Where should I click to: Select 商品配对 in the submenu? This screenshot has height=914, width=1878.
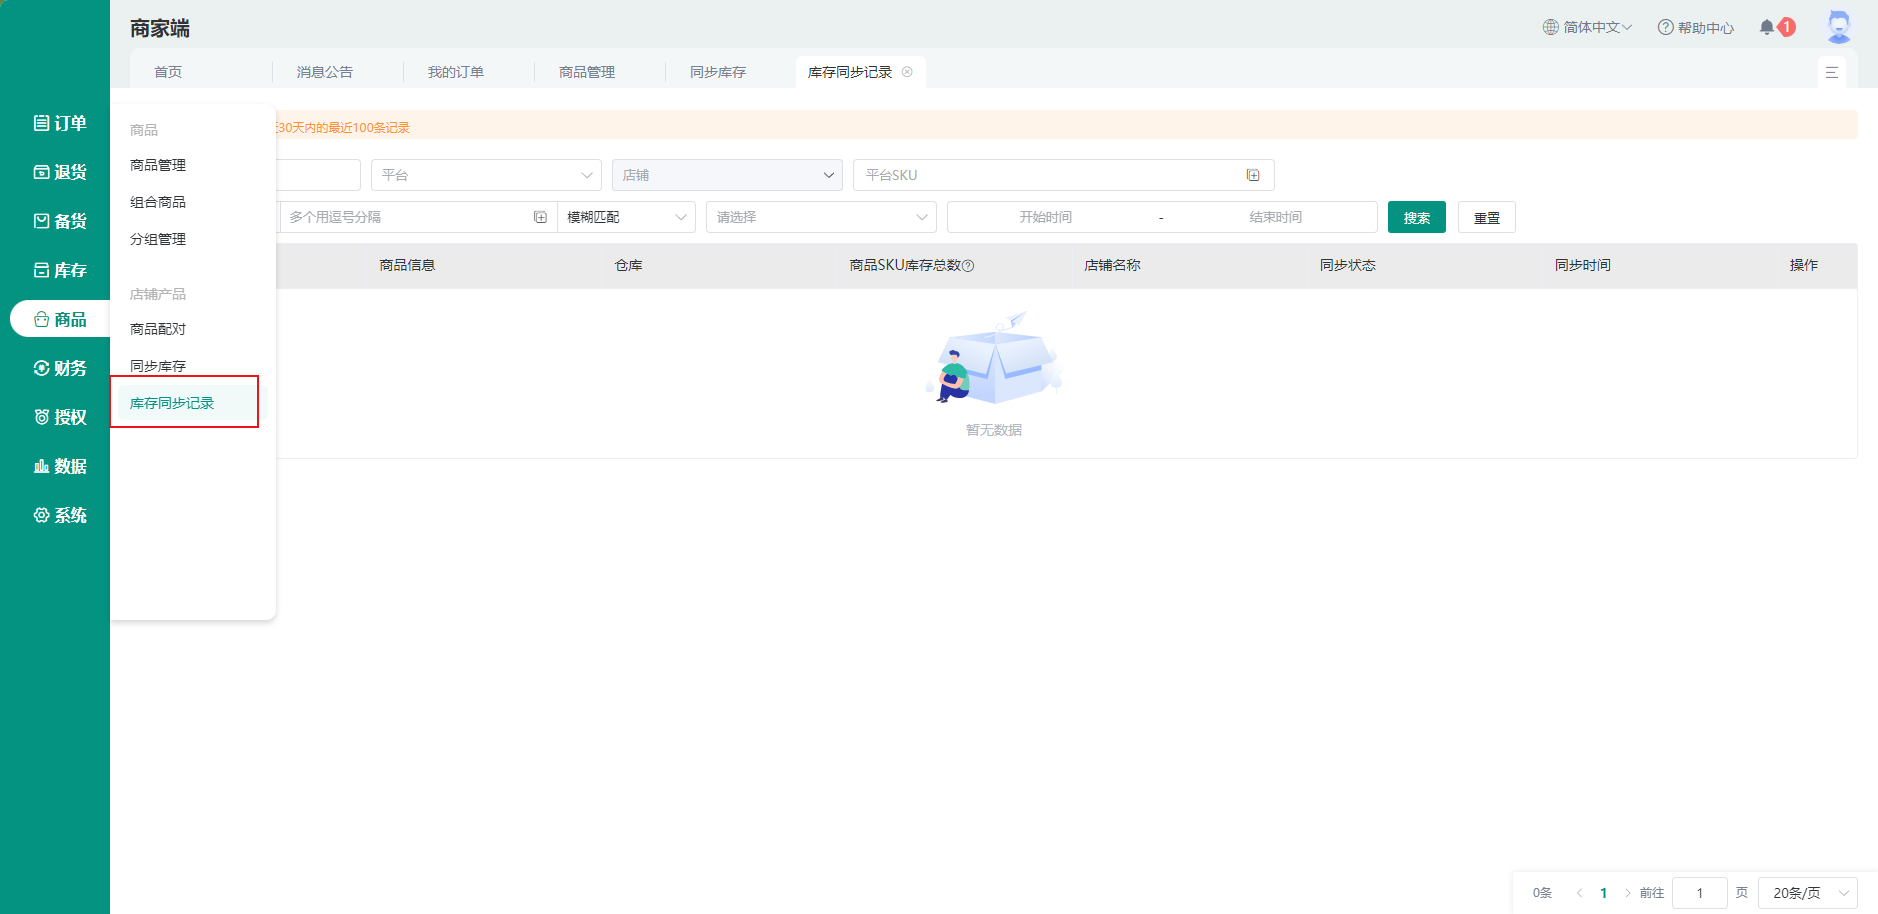click(158, 329)
